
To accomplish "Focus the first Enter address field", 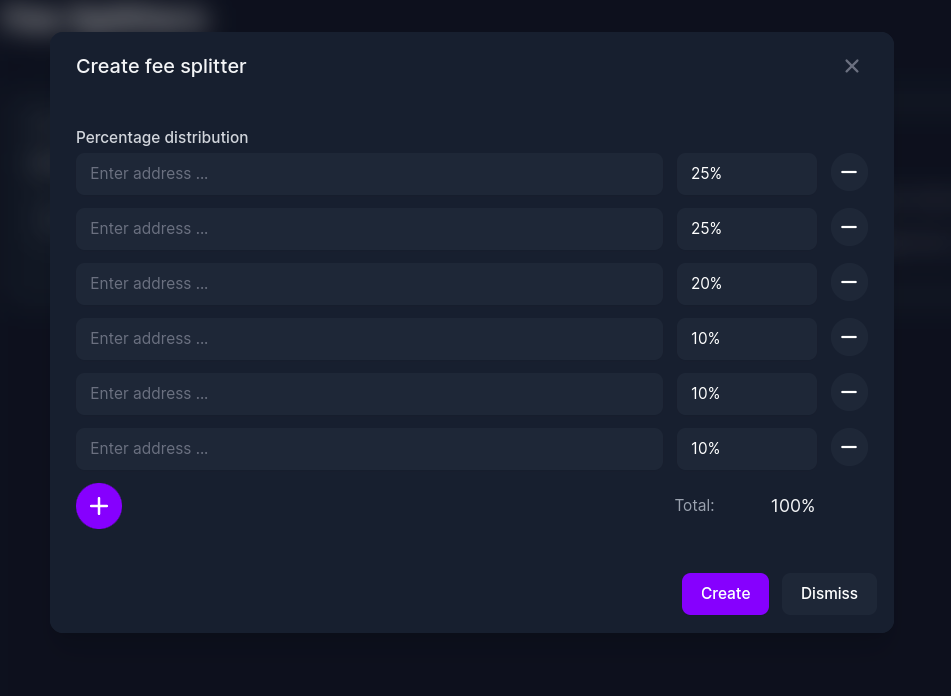I will tap(369, 174).
